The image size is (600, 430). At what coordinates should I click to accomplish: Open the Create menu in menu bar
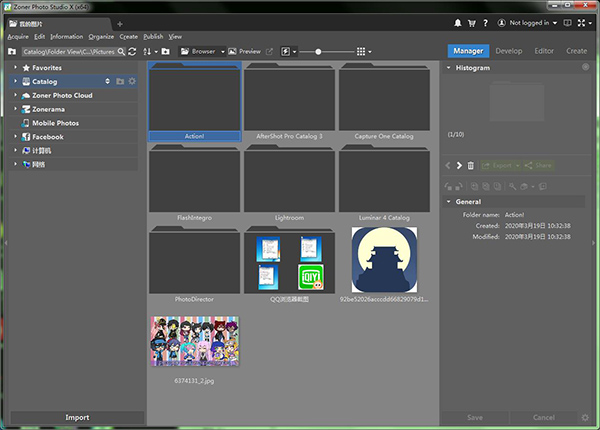click(129, 37)
